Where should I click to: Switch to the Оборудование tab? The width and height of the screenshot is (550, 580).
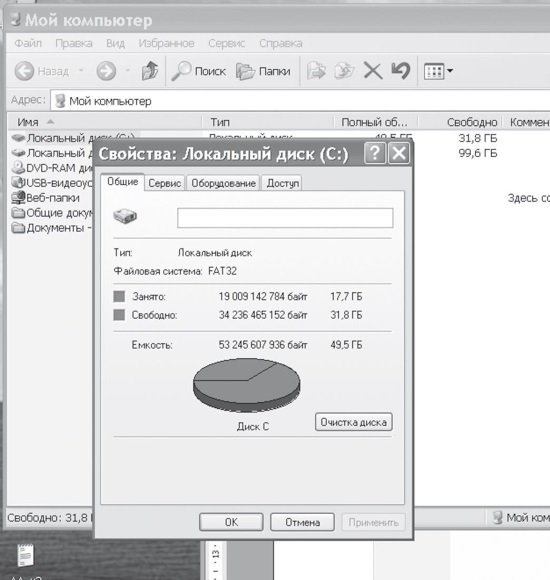coord(223,183)
